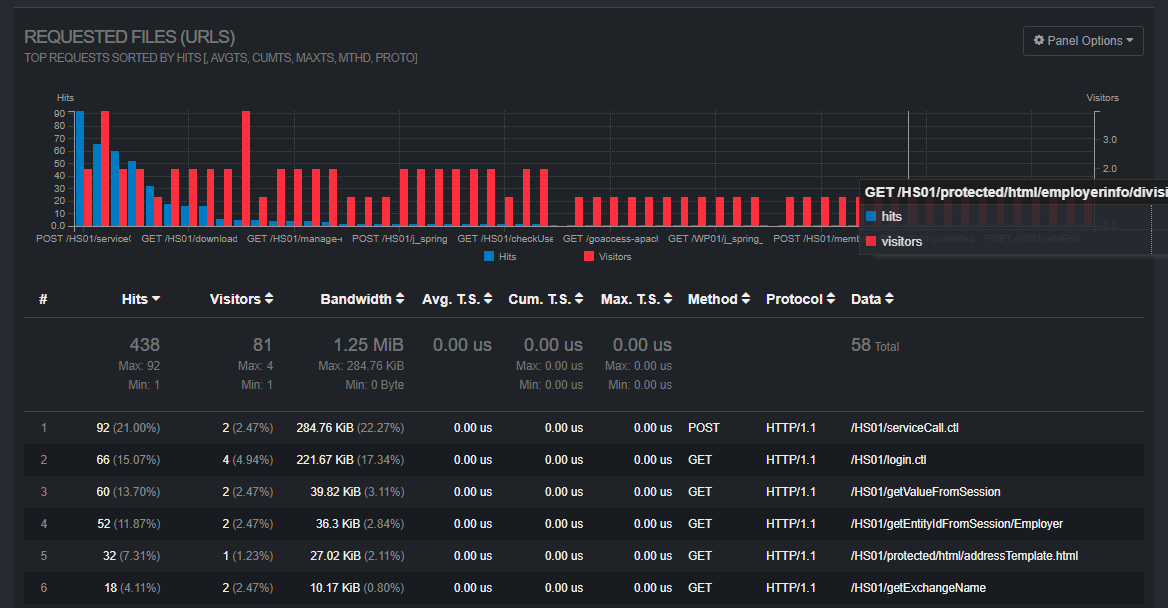Click the Bandwidth column sort icon

click(x=400, y=298)
